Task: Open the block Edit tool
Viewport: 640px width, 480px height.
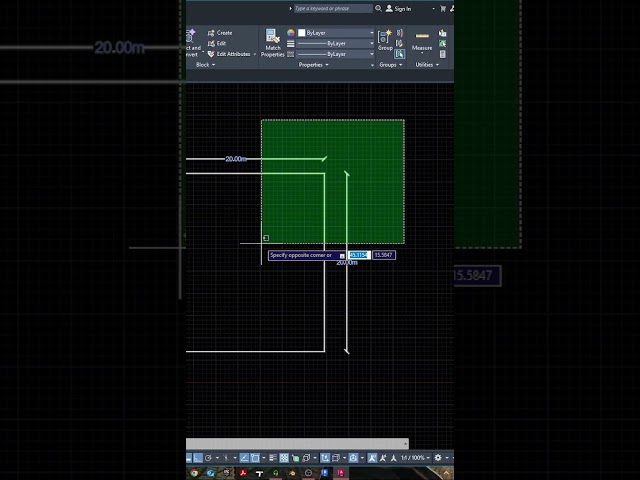Action: point(217,43)
